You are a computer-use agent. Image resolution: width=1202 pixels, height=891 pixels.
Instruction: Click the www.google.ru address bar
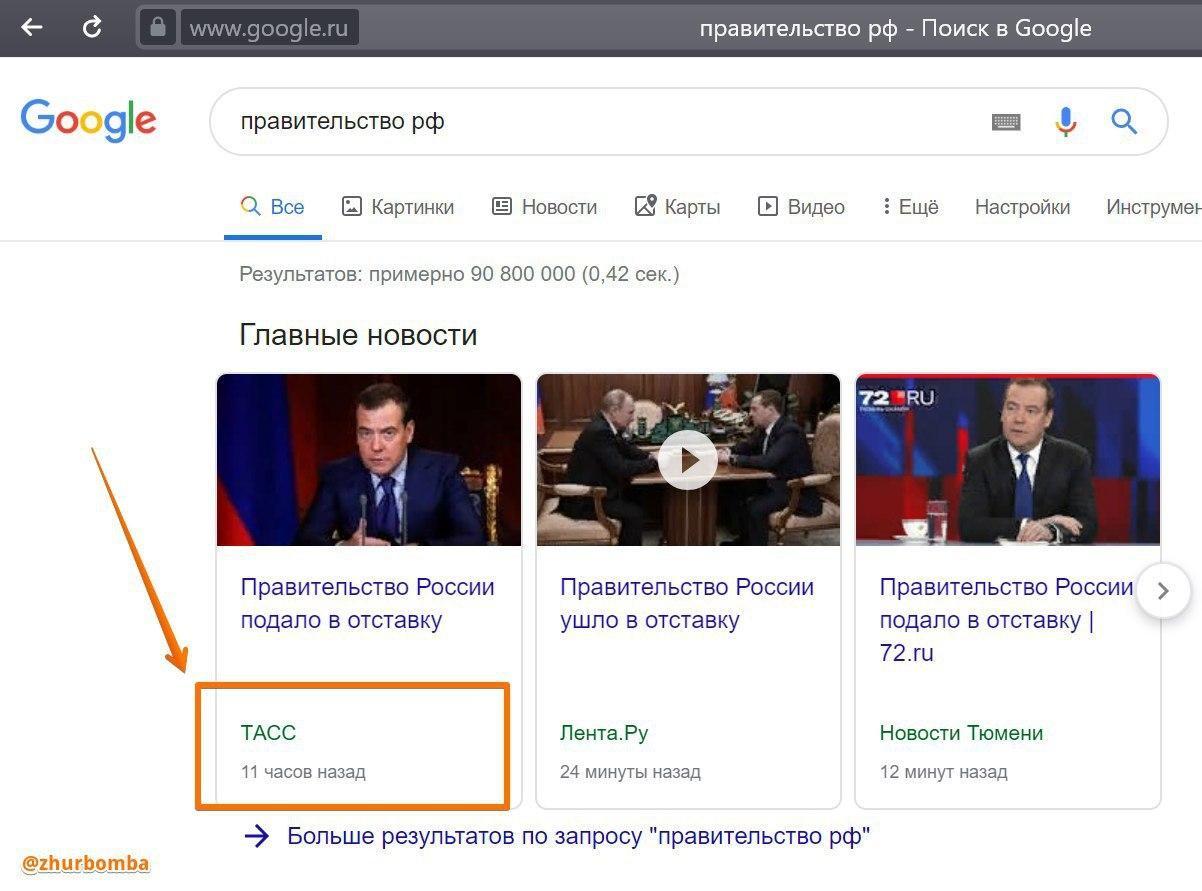point(269,28)
